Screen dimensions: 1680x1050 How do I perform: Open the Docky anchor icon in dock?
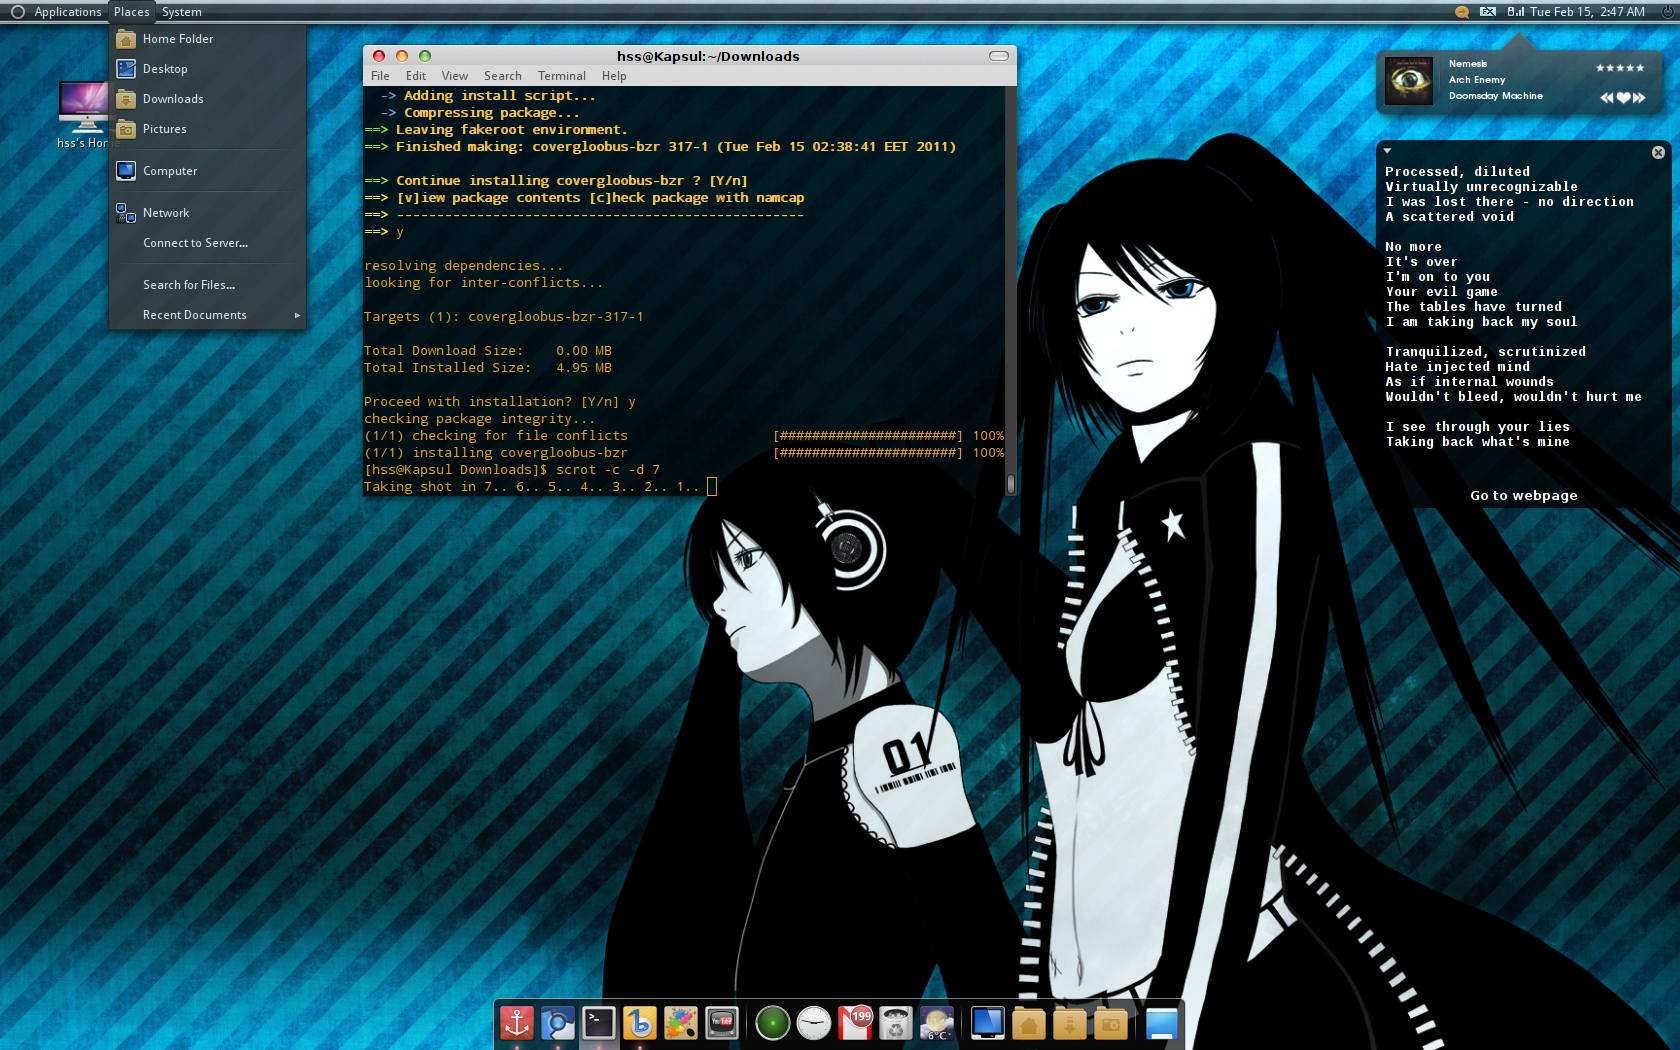[517, 1023]
